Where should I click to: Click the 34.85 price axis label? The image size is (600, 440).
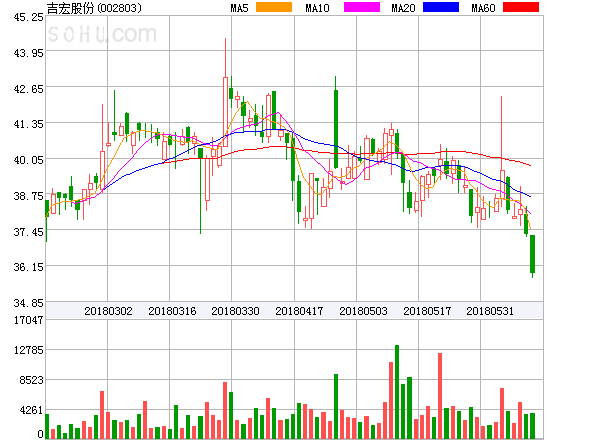[28, 303]
